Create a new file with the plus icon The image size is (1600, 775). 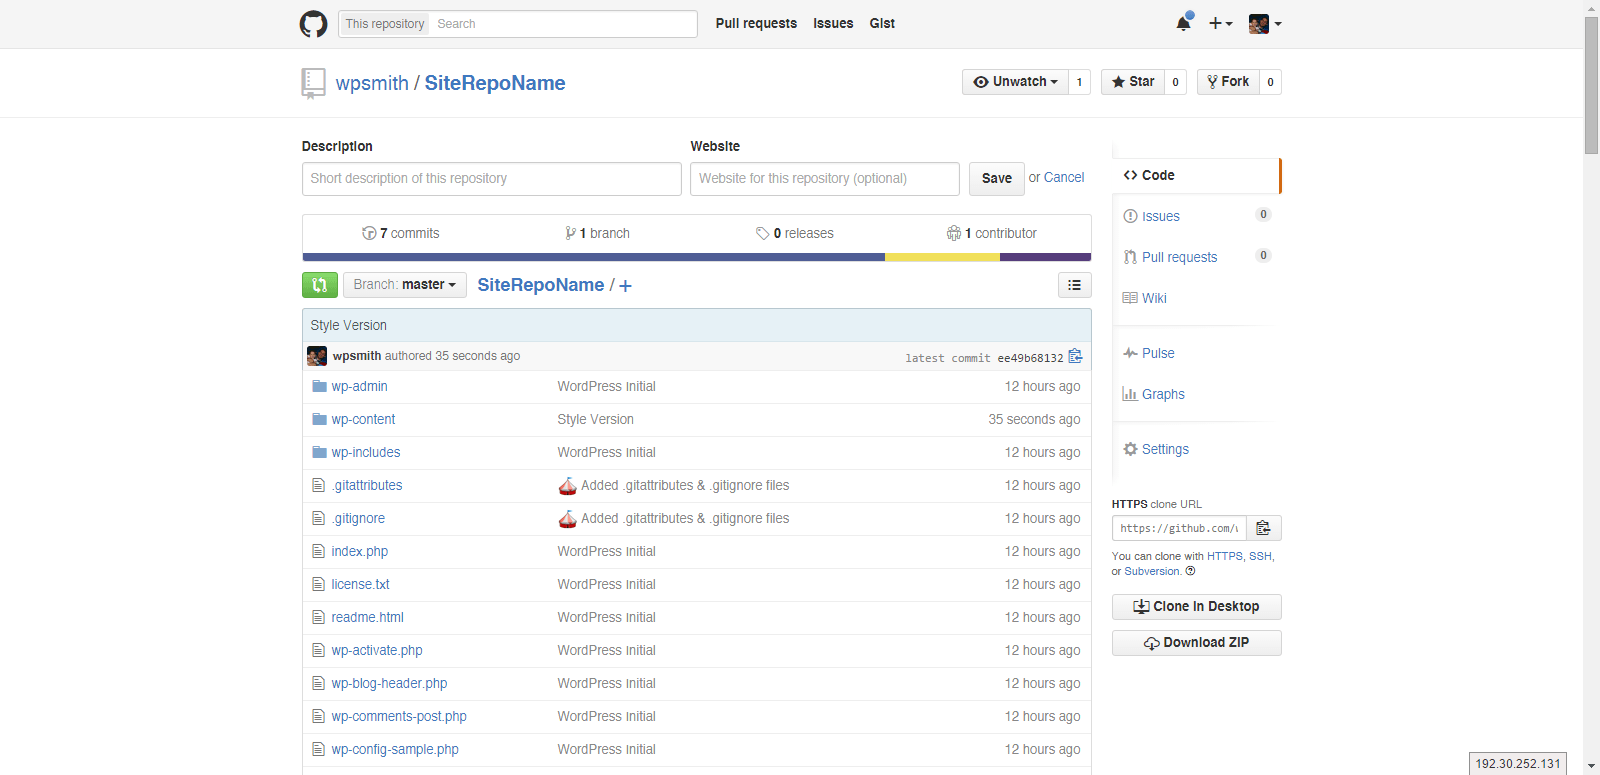point(625,286)
